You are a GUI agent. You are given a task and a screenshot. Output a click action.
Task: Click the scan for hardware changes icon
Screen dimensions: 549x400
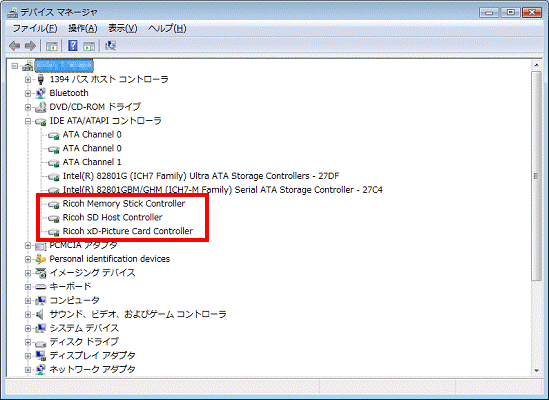110,46
